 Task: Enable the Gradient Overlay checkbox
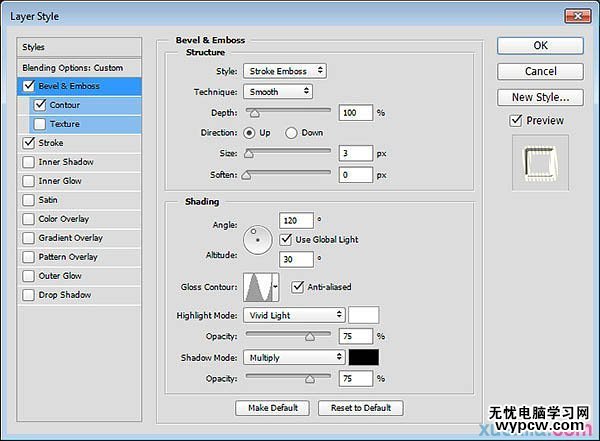click(x=28, y=238)
